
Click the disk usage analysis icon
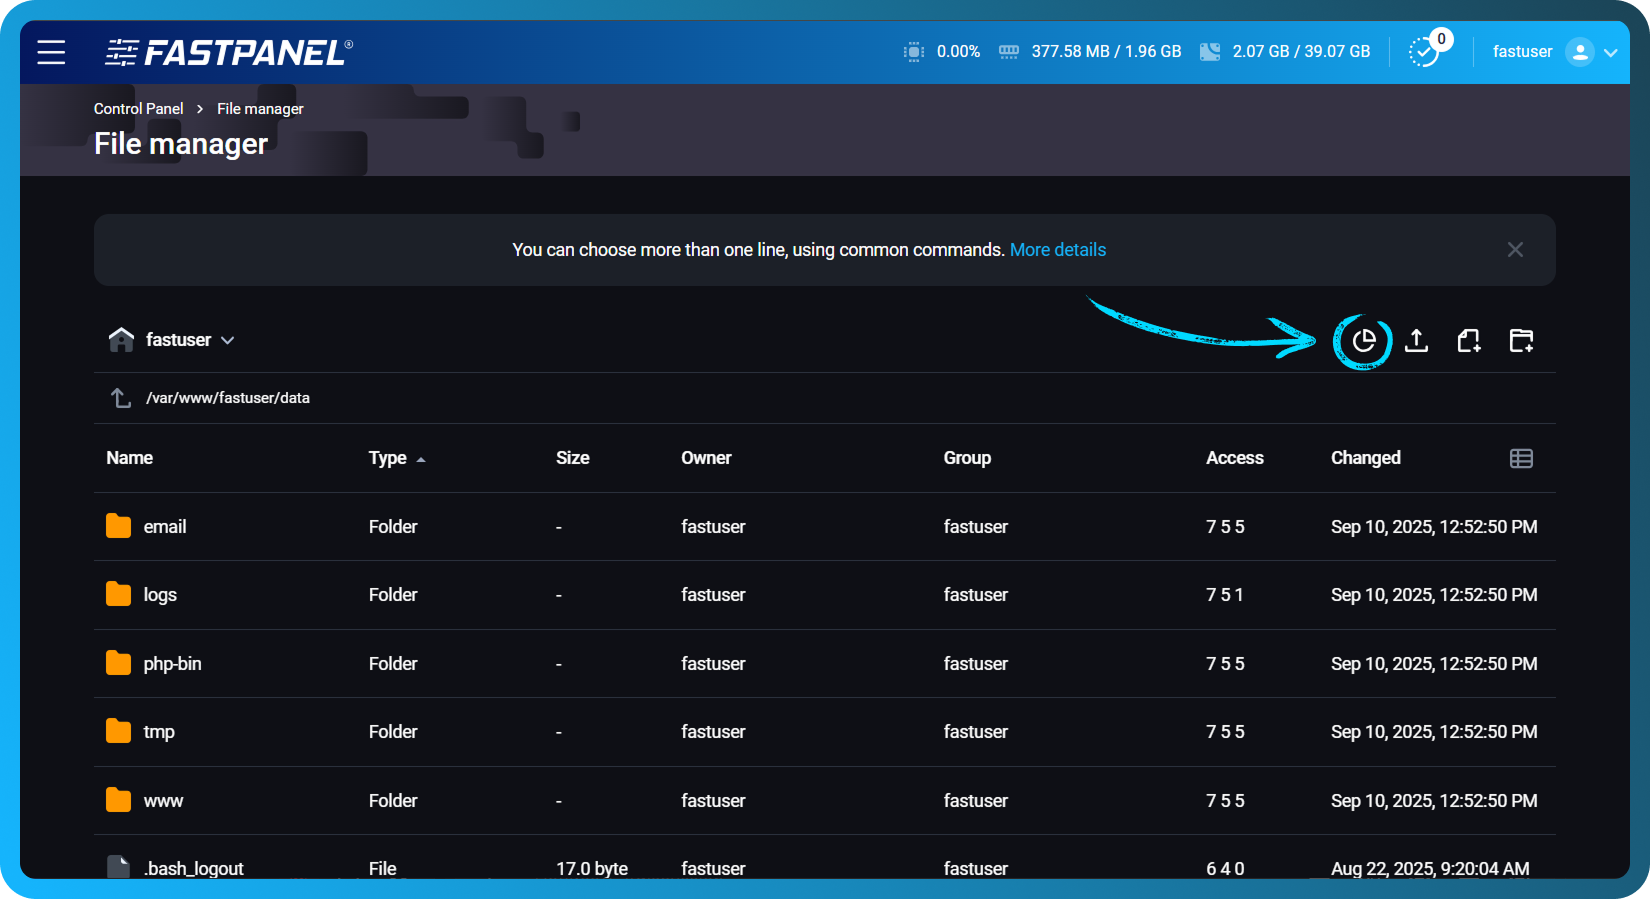(x=1363, y=341)
